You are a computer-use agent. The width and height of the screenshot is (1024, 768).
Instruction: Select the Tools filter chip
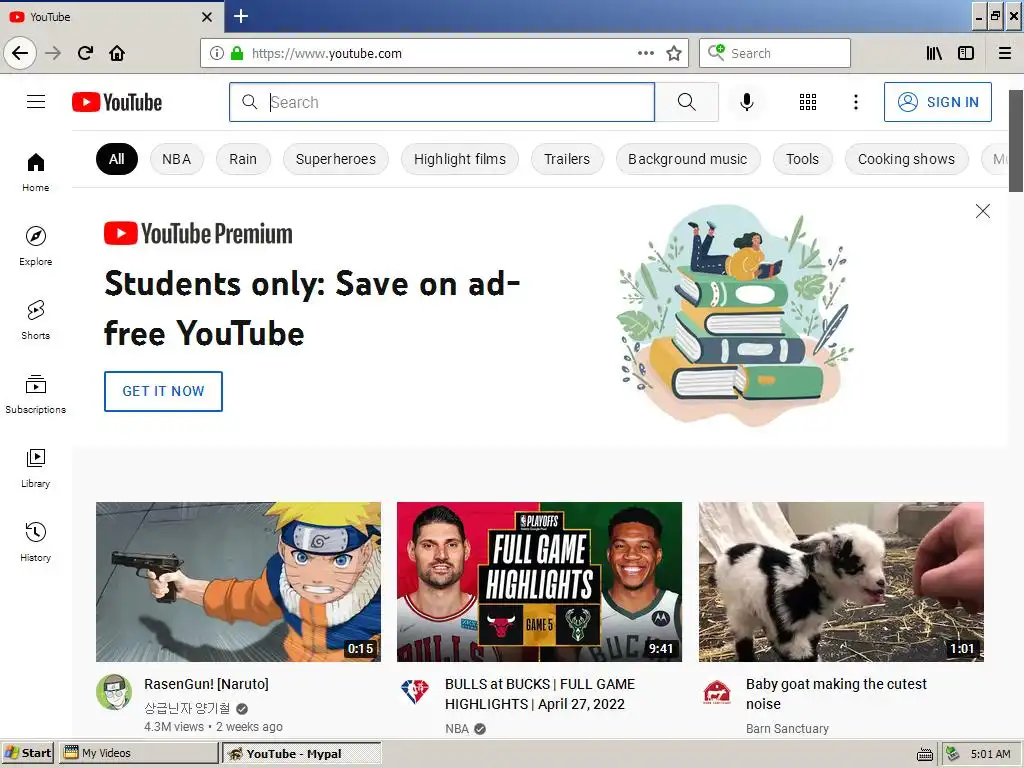802,159
